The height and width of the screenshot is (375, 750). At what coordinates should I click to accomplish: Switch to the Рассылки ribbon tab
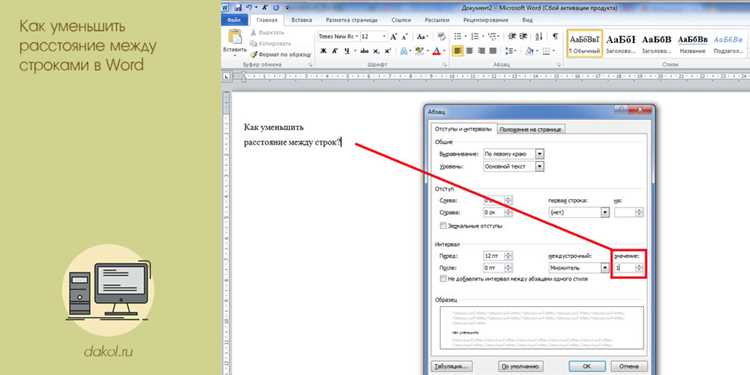pos(437,20)
